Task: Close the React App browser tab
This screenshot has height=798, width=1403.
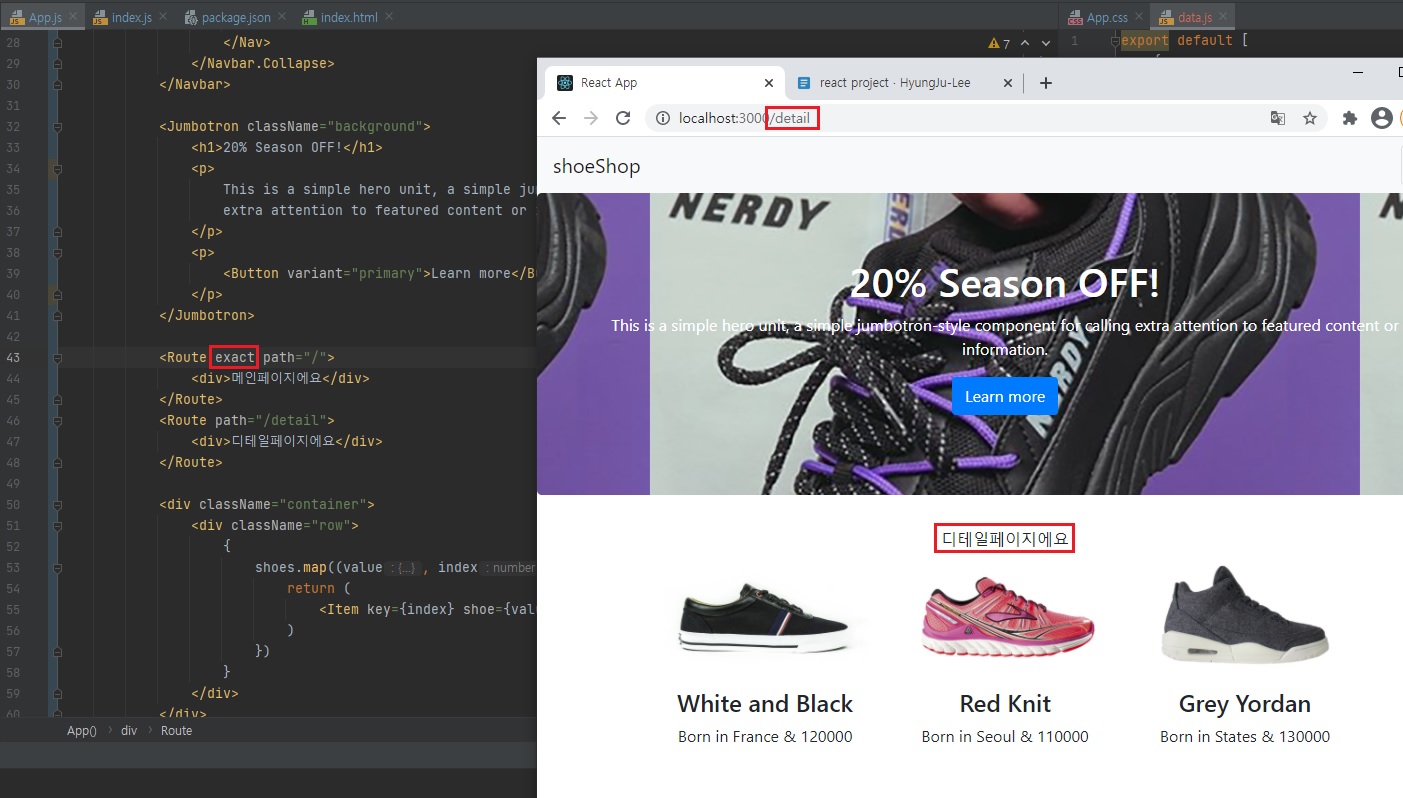Action: [769, 83]
